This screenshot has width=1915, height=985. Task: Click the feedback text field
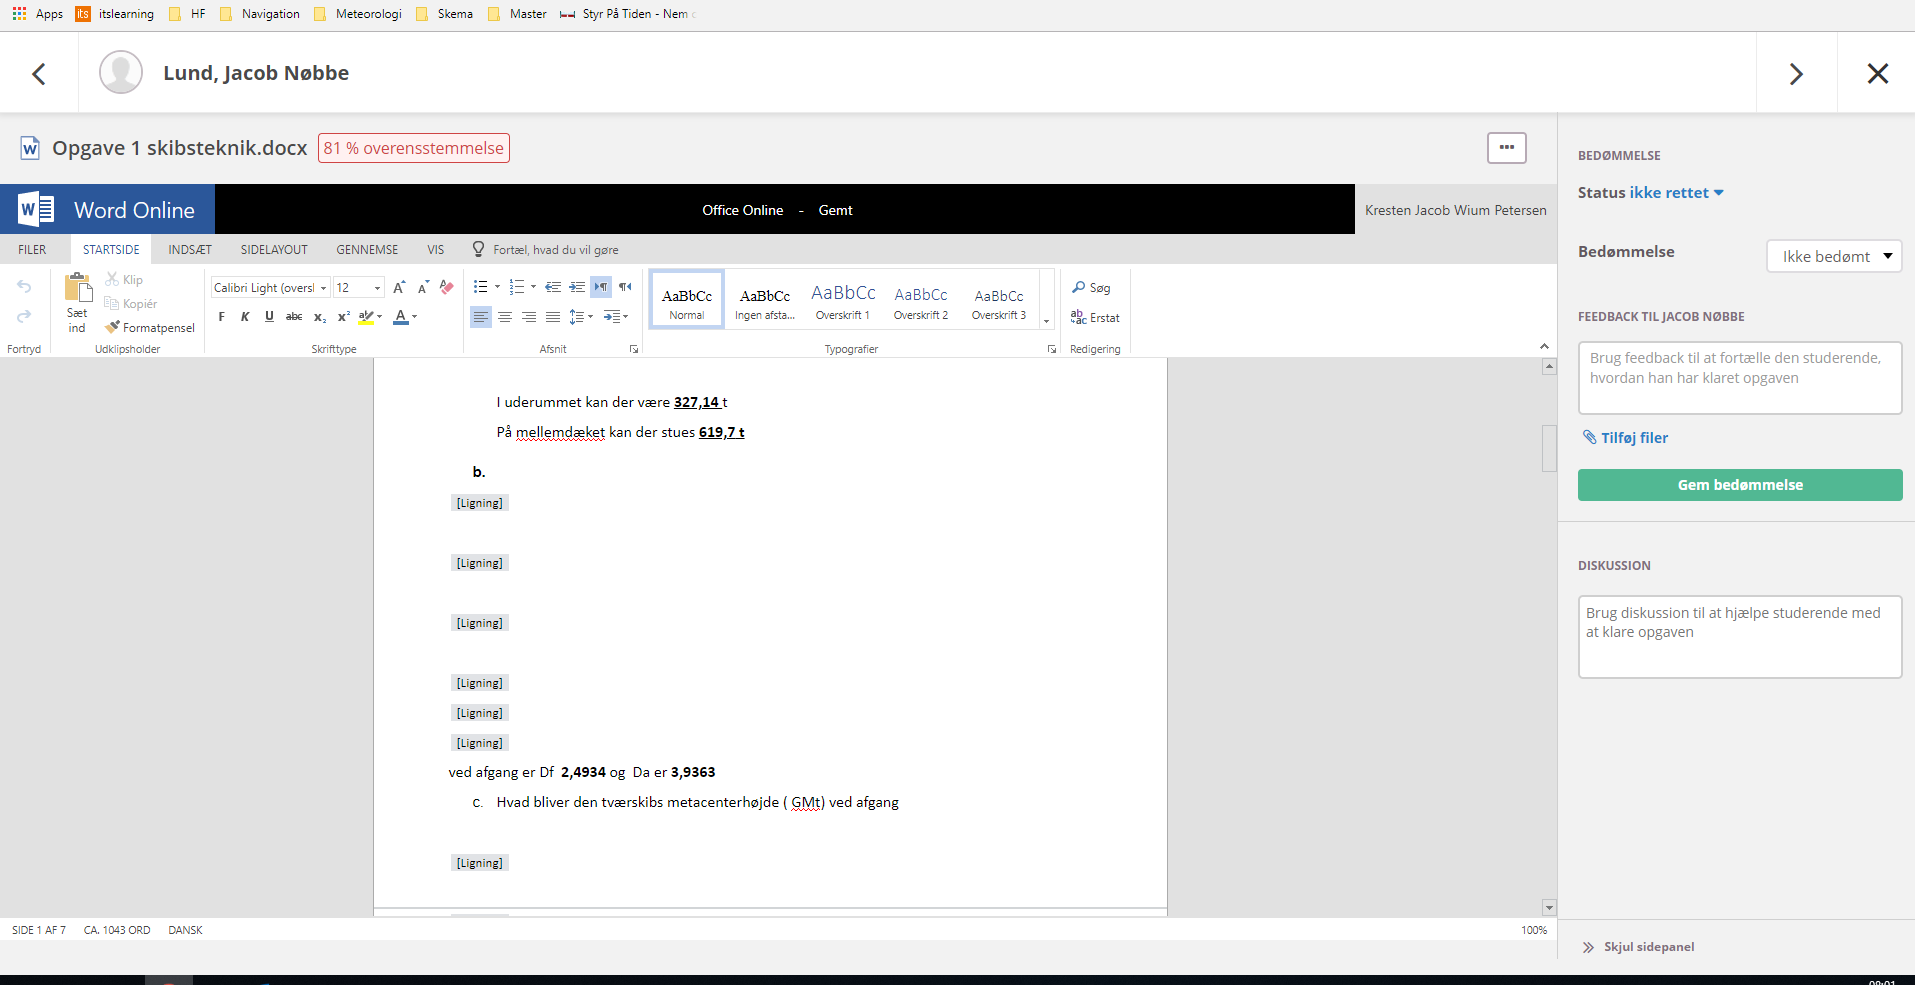1739,378
